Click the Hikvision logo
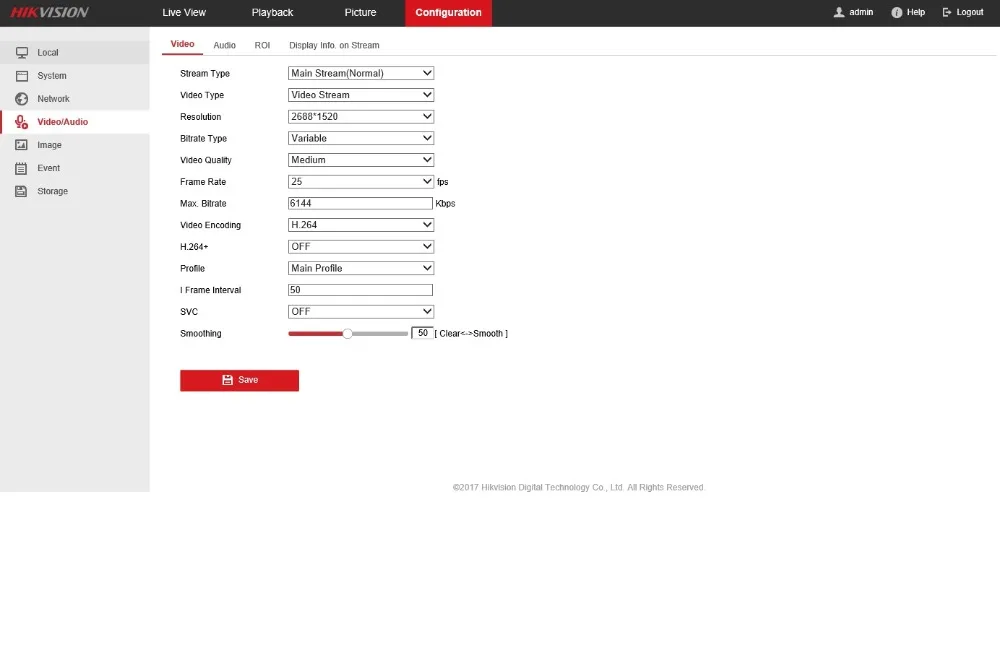This screenshot has height=650, width=1000. tap(49, 12)
